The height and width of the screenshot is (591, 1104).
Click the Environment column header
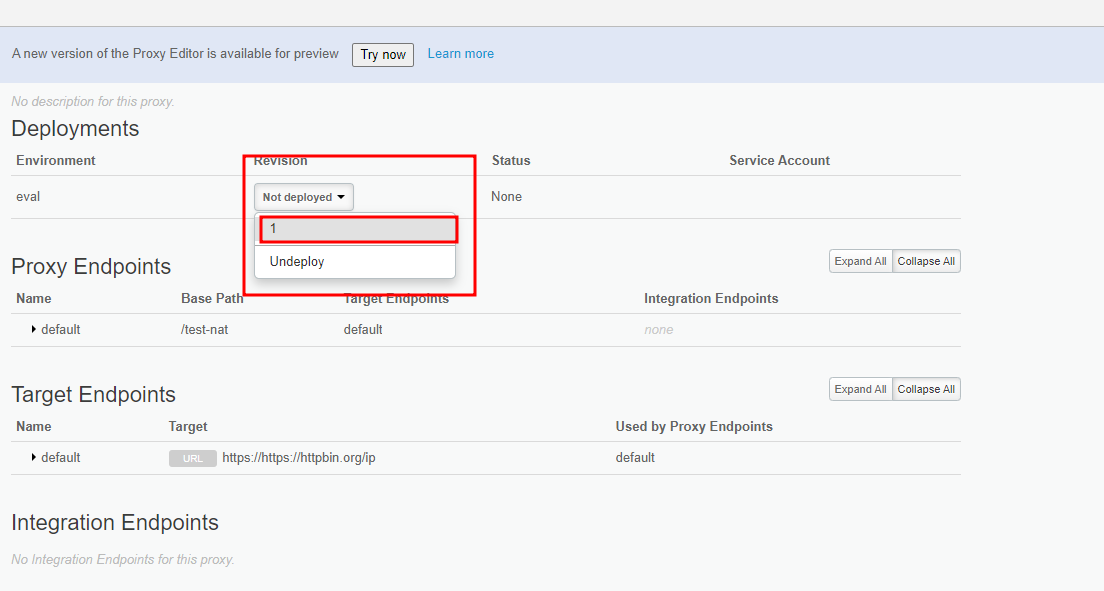(56, 161)
